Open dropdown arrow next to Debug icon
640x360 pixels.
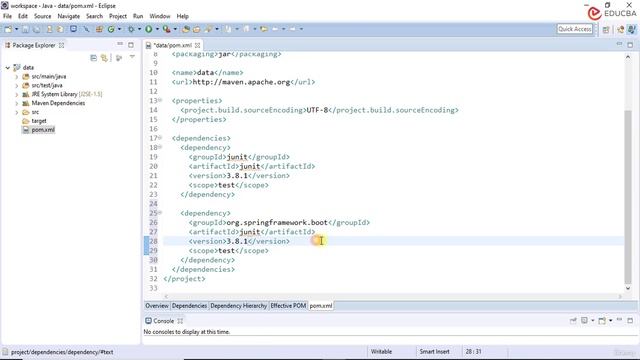(x=139, y=29)
